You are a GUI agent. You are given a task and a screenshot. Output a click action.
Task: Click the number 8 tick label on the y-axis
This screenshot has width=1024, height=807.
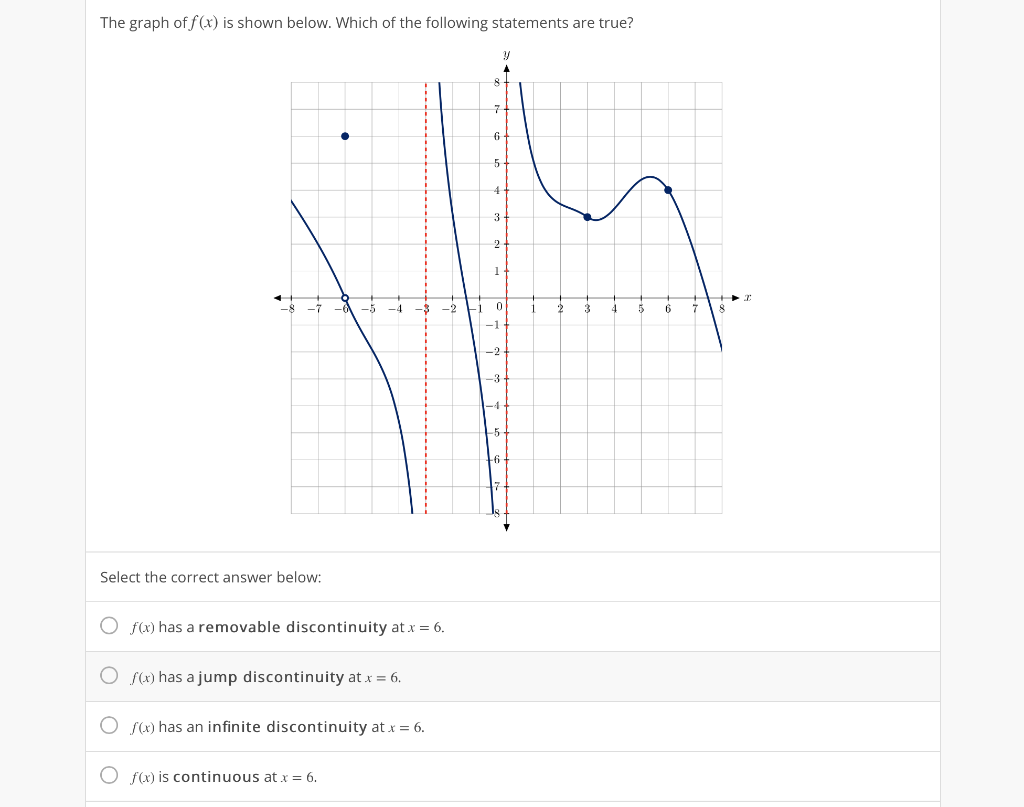(x=496, y=82)
